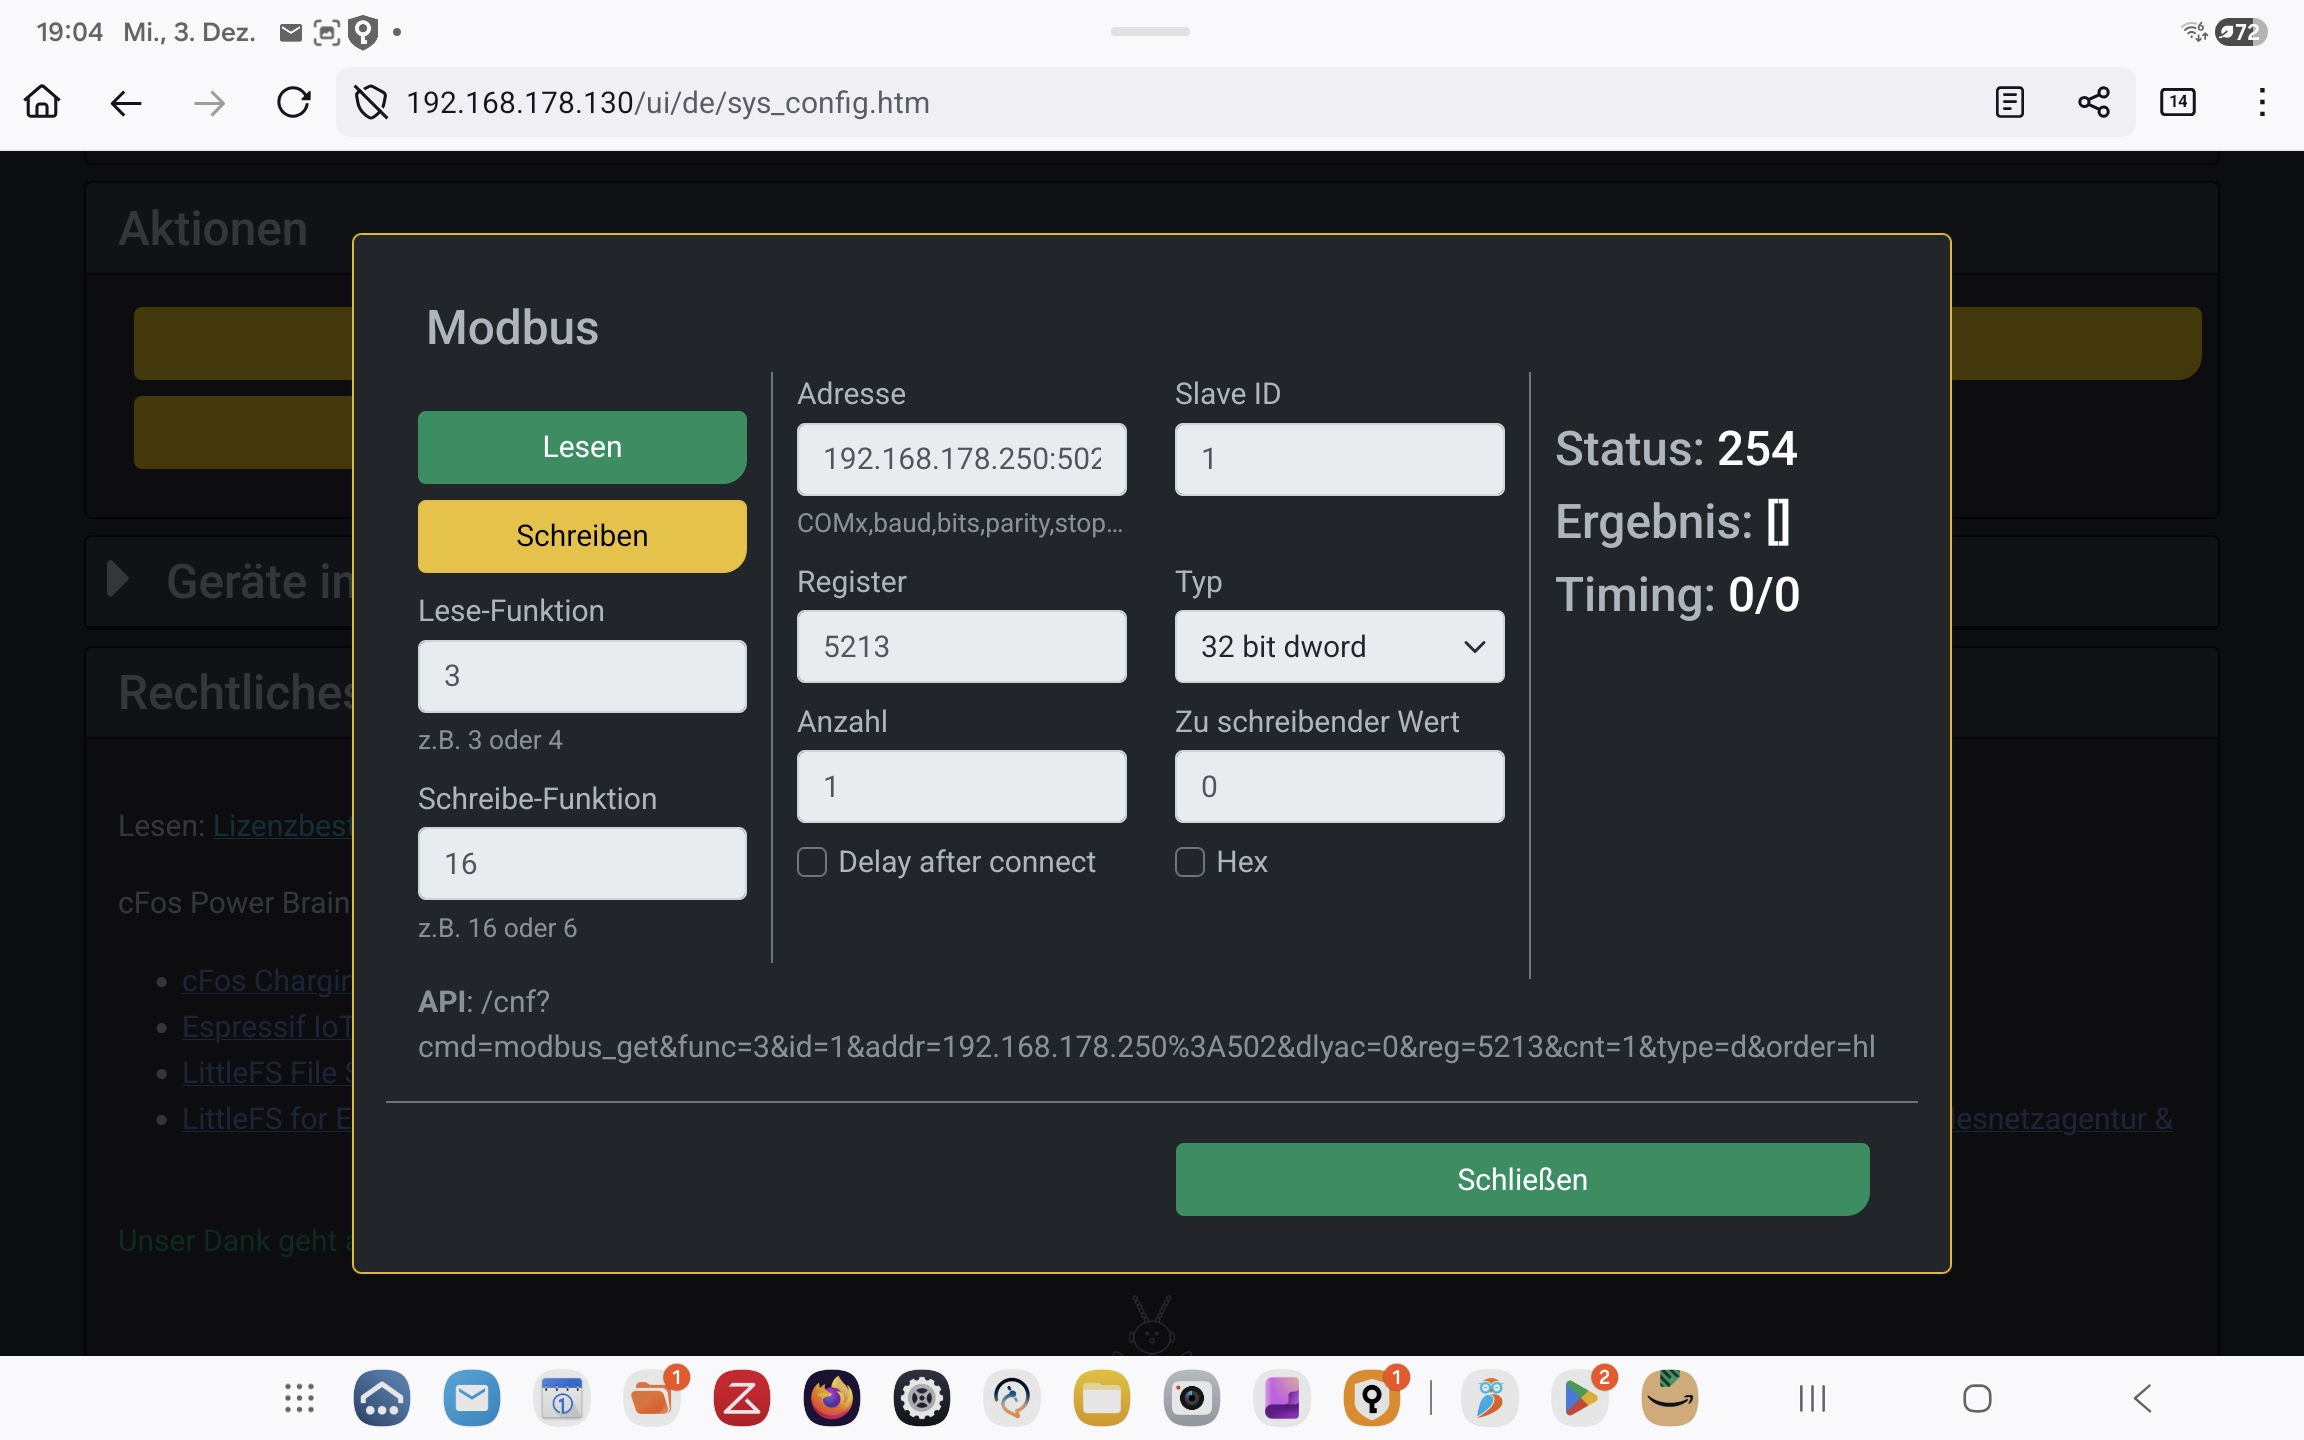Tap the tracking protection shield icon
2304x1440 pixels.
[x=371, y=102]
